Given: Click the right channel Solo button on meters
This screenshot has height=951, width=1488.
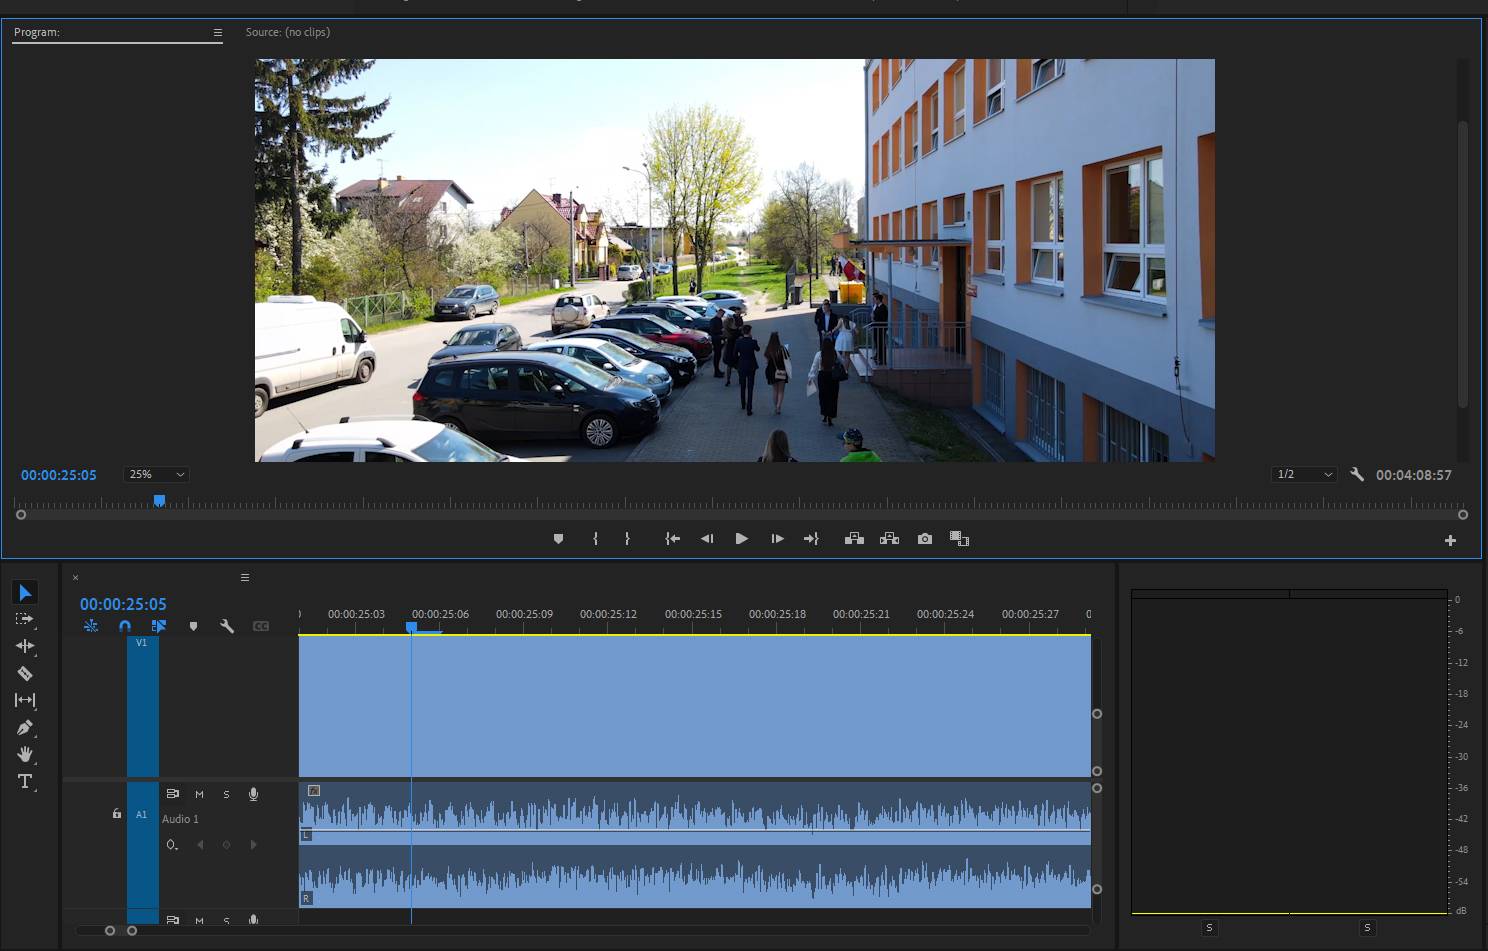Looking at the screenshot, I should point(1367,928).
